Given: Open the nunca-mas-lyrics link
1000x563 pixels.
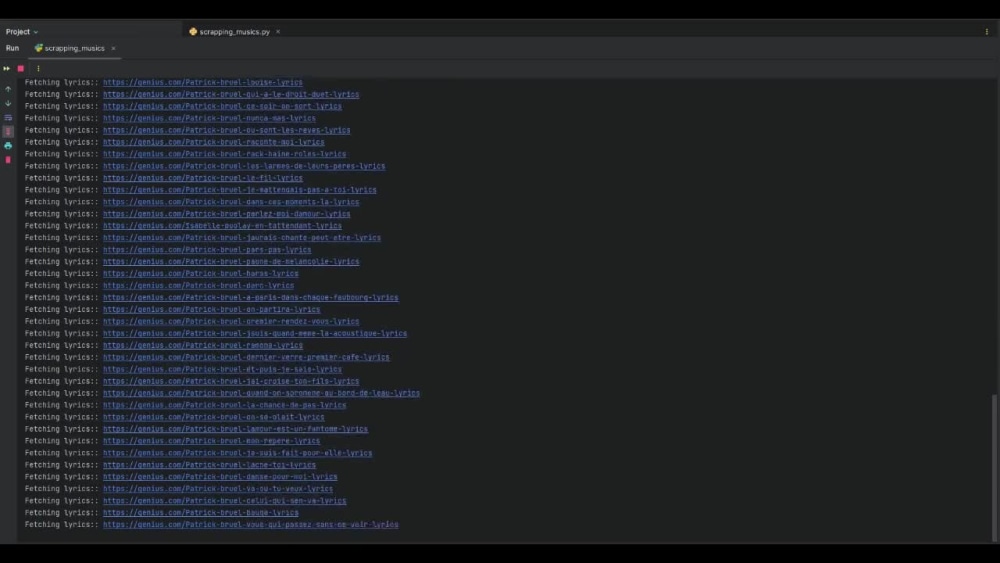Looking at the screenshot, I should click(x=209, y=119).
